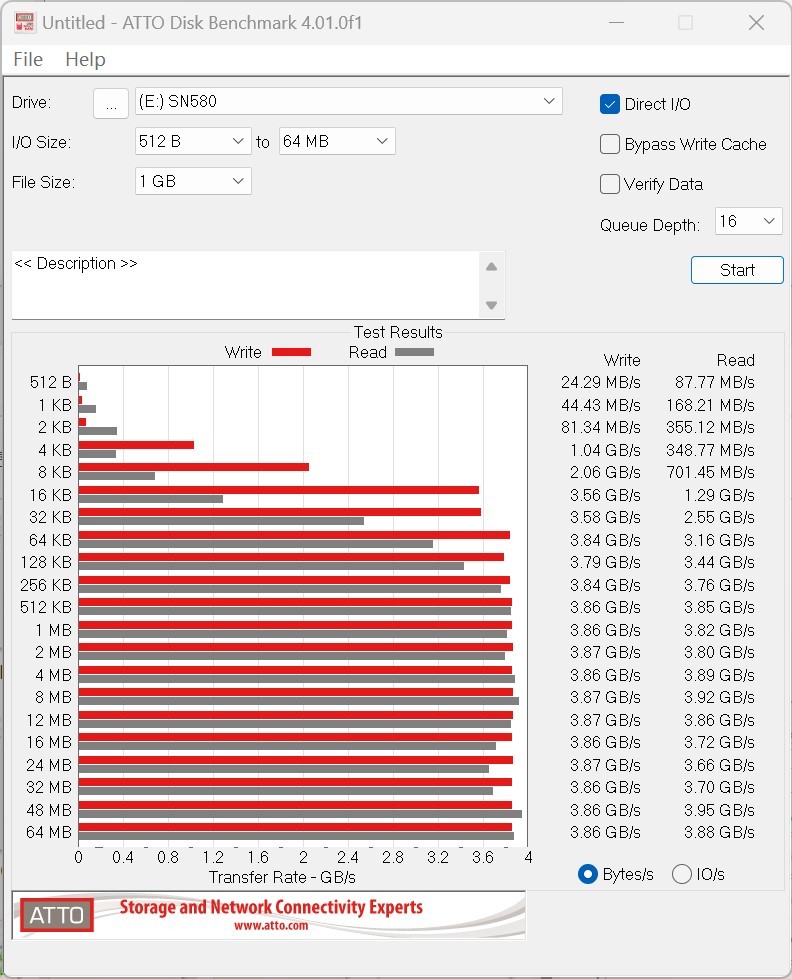Click the 64 MB row label in chart
Image resolution: width=792 pixels, height=979 pixels.
49,832
